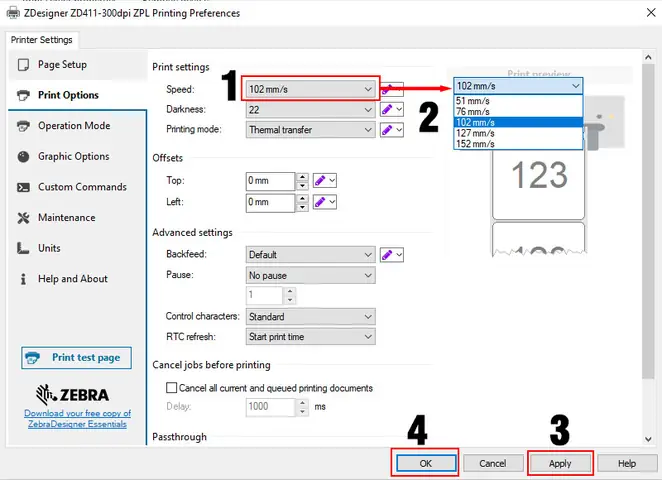
Task: Decrease the Left offset value
Action: [302, 207]
